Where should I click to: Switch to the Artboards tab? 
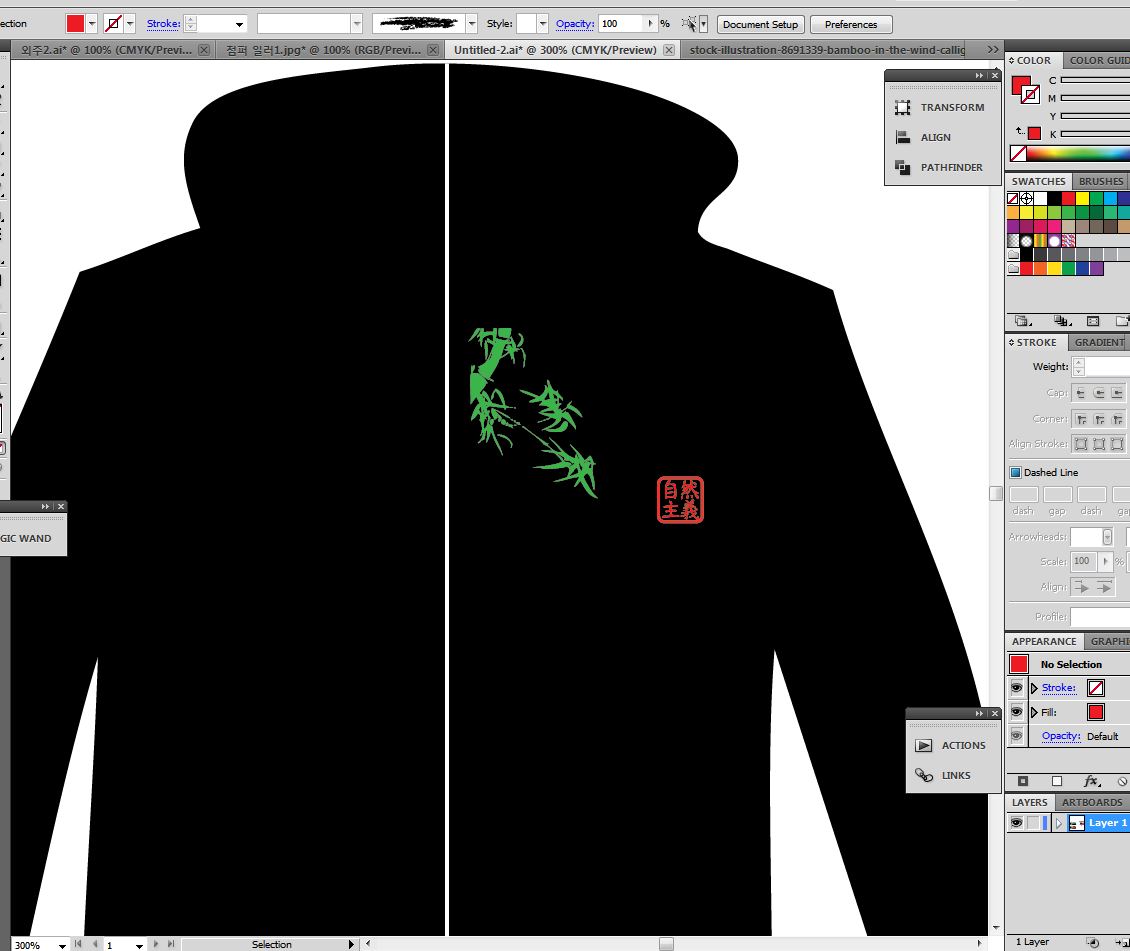[x=1091, y=802]
